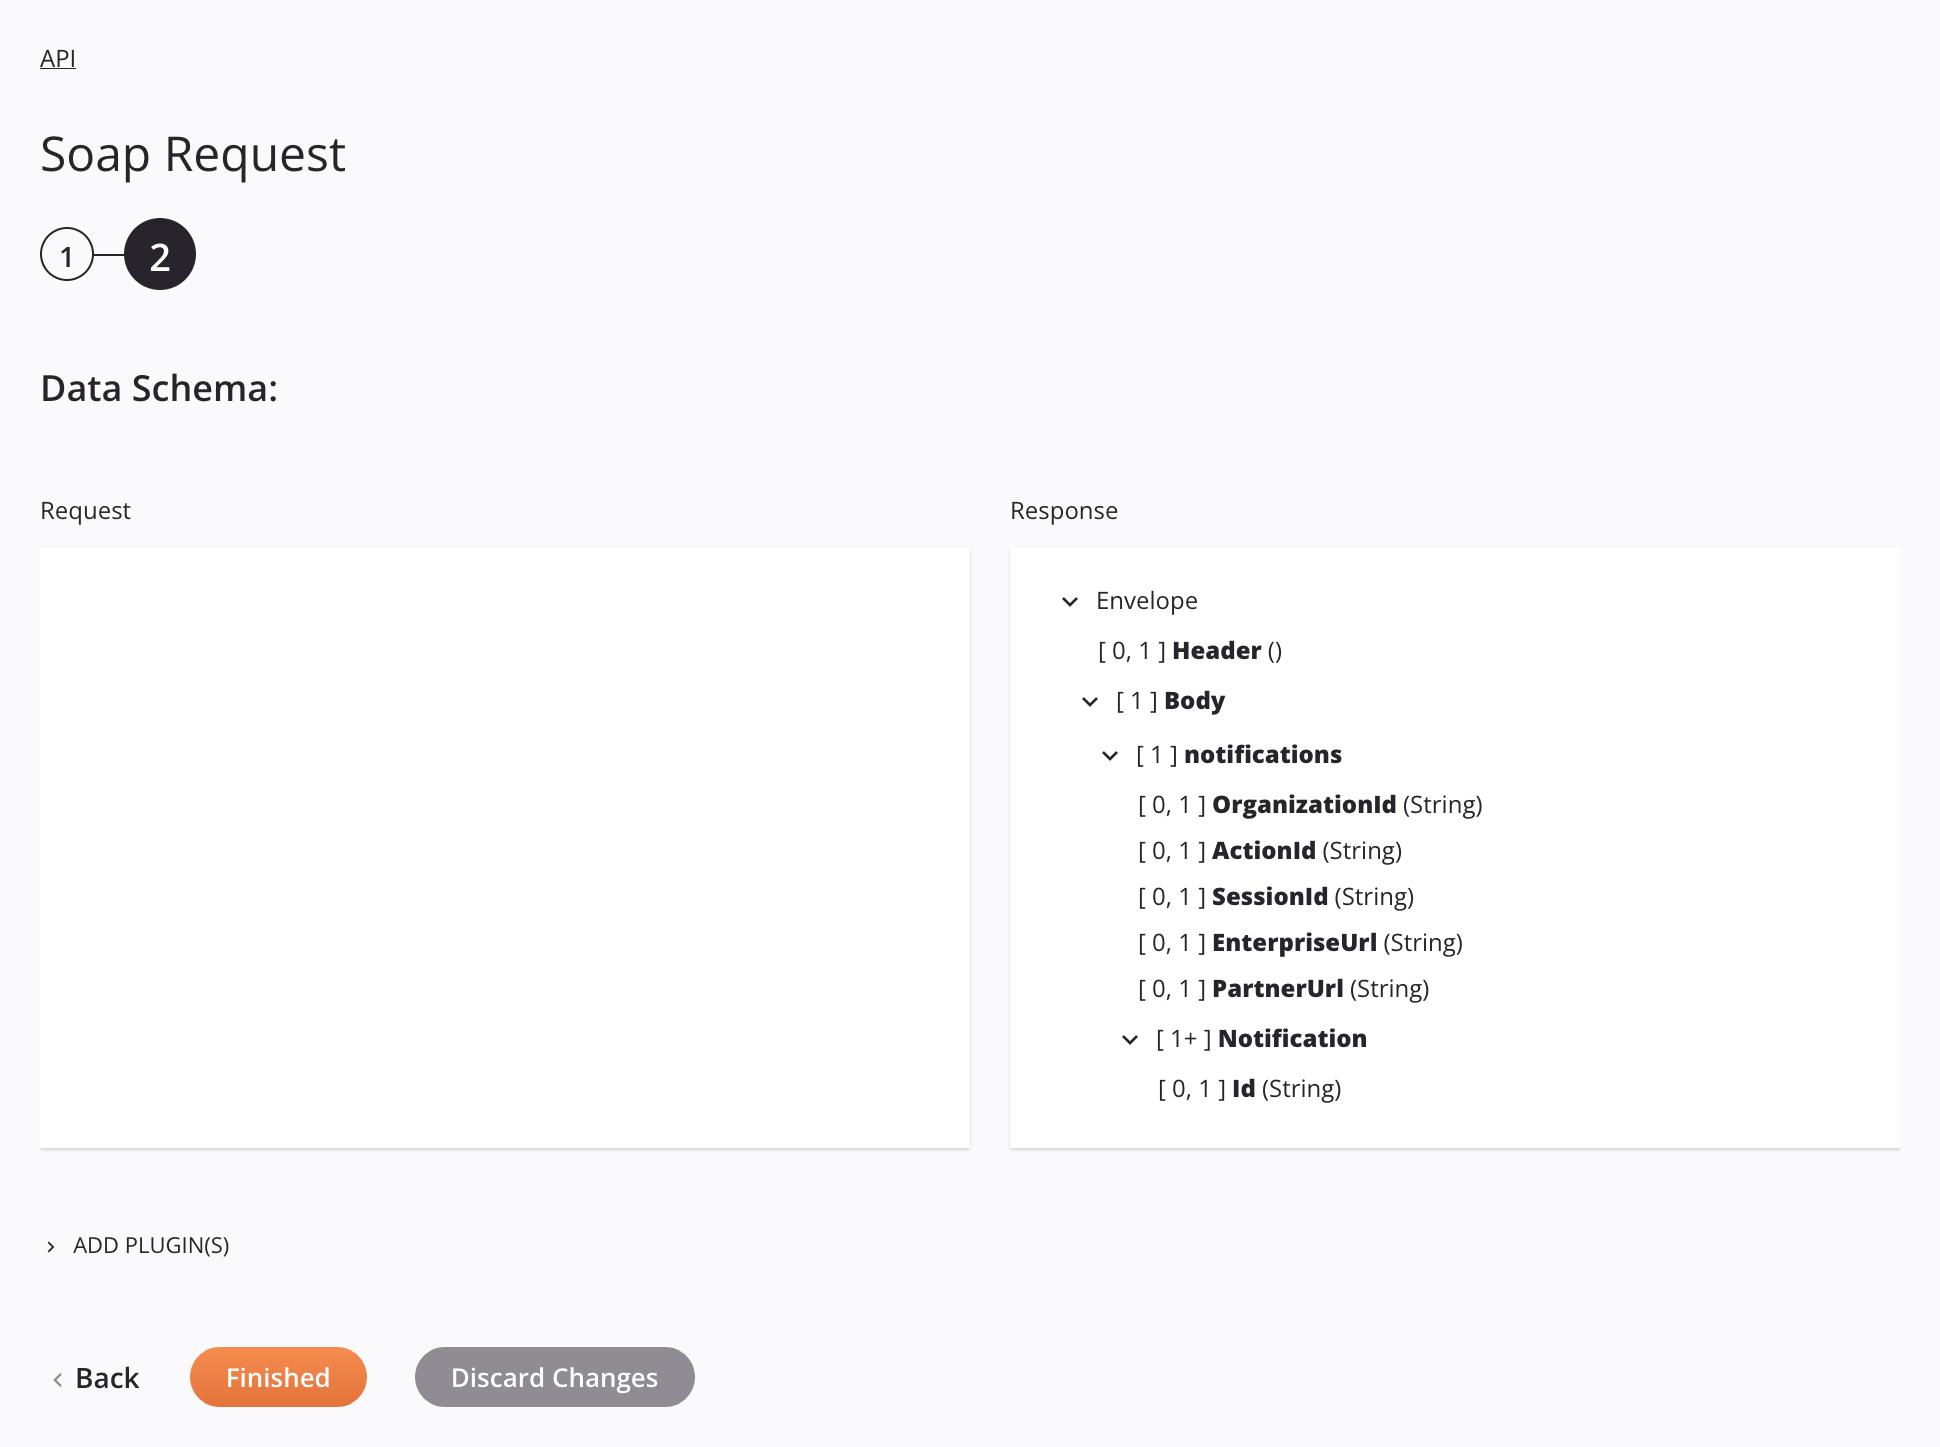The image size is (1940, 1447).
Task: Click the collapse arrow on Body
Action: [1091, 702]
